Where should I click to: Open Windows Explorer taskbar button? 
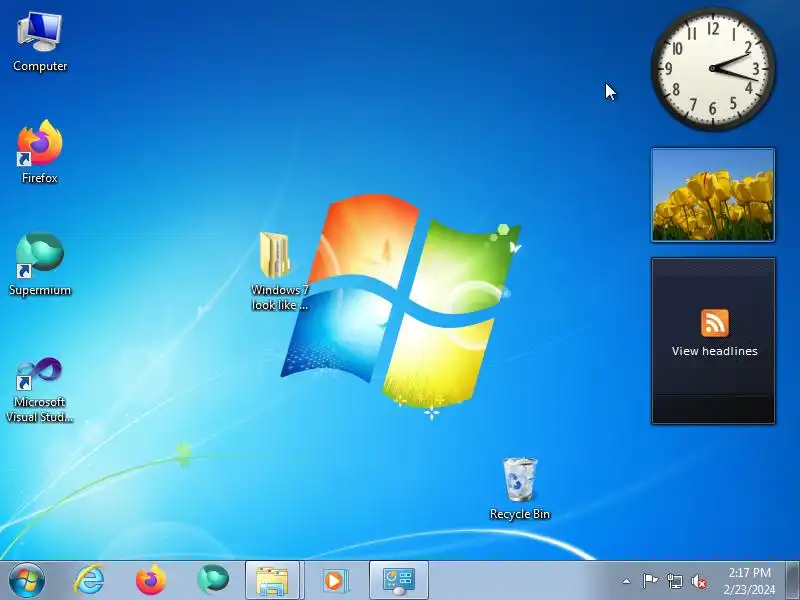(x=273, y=581)
